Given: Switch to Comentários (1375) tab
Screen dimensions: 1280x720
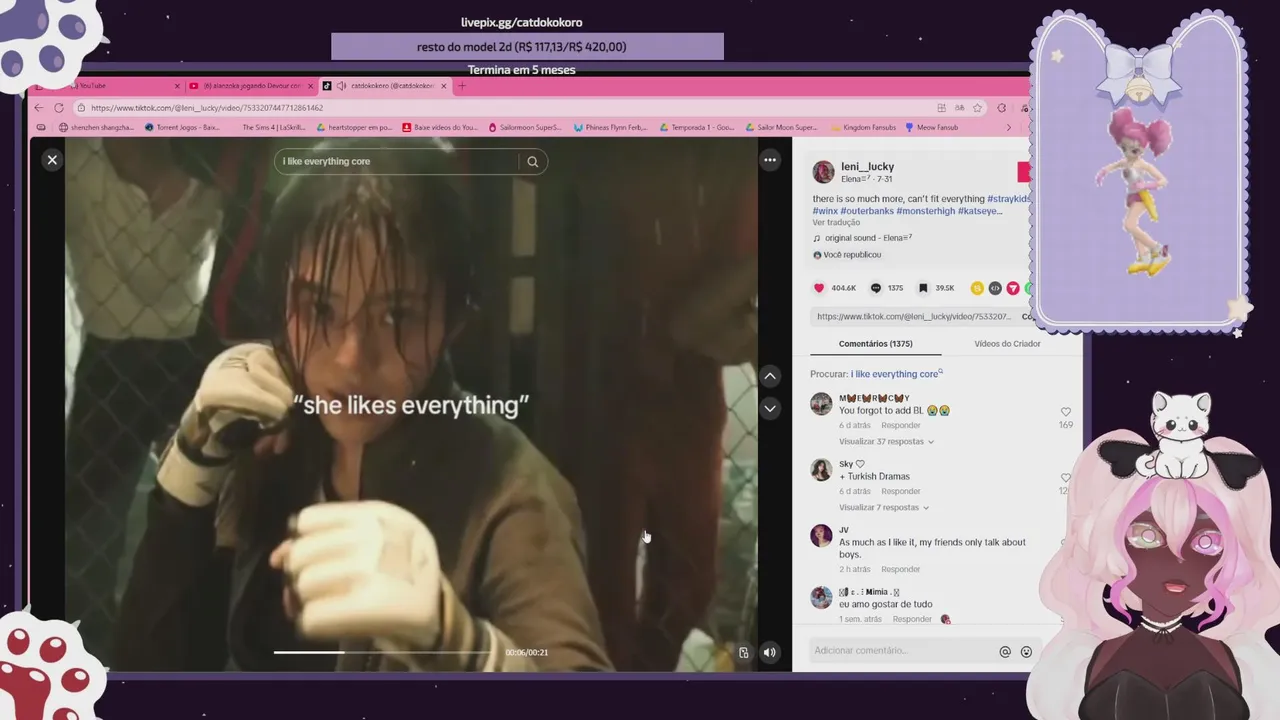Looking at the screenshot, I should click(875, 344).
